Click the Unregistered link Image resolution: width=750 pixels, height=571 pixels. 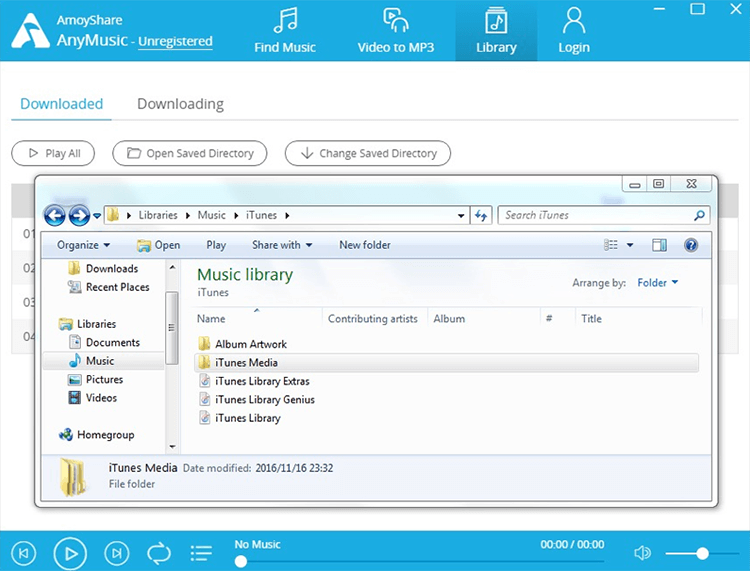pyautogui.click(x=175, y=42)
